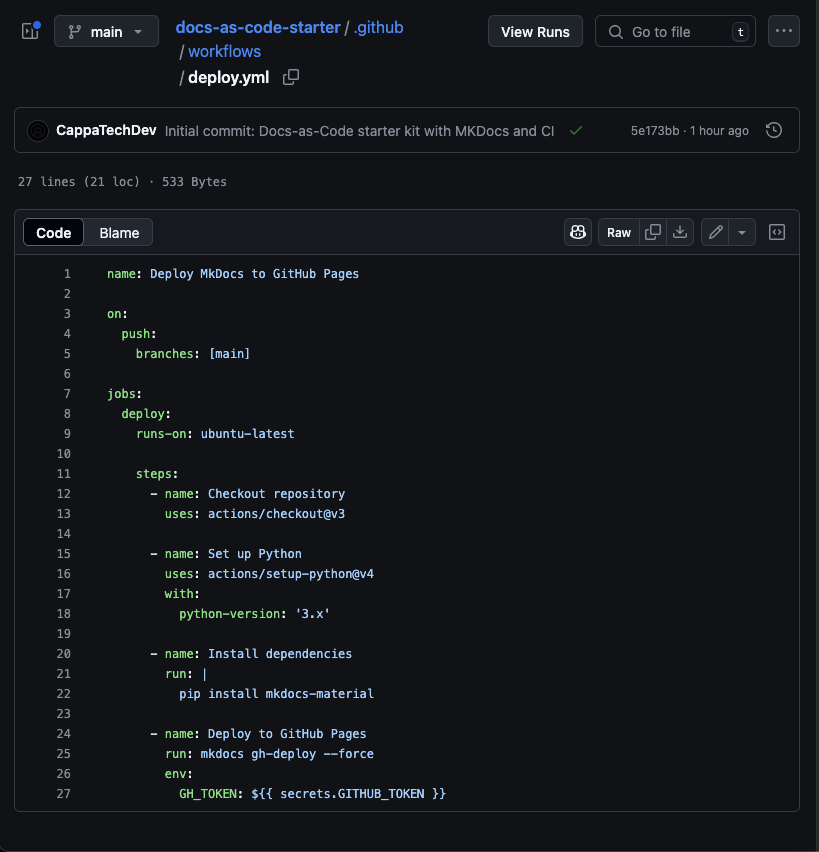
Task: Open the main branch selector dropdown
Action: tap(107, 32)
